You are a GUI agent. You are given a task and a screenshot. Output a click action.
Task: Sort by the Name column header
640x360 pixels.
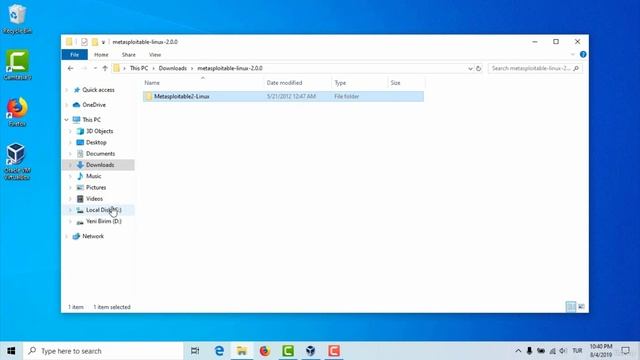point(203,83)
